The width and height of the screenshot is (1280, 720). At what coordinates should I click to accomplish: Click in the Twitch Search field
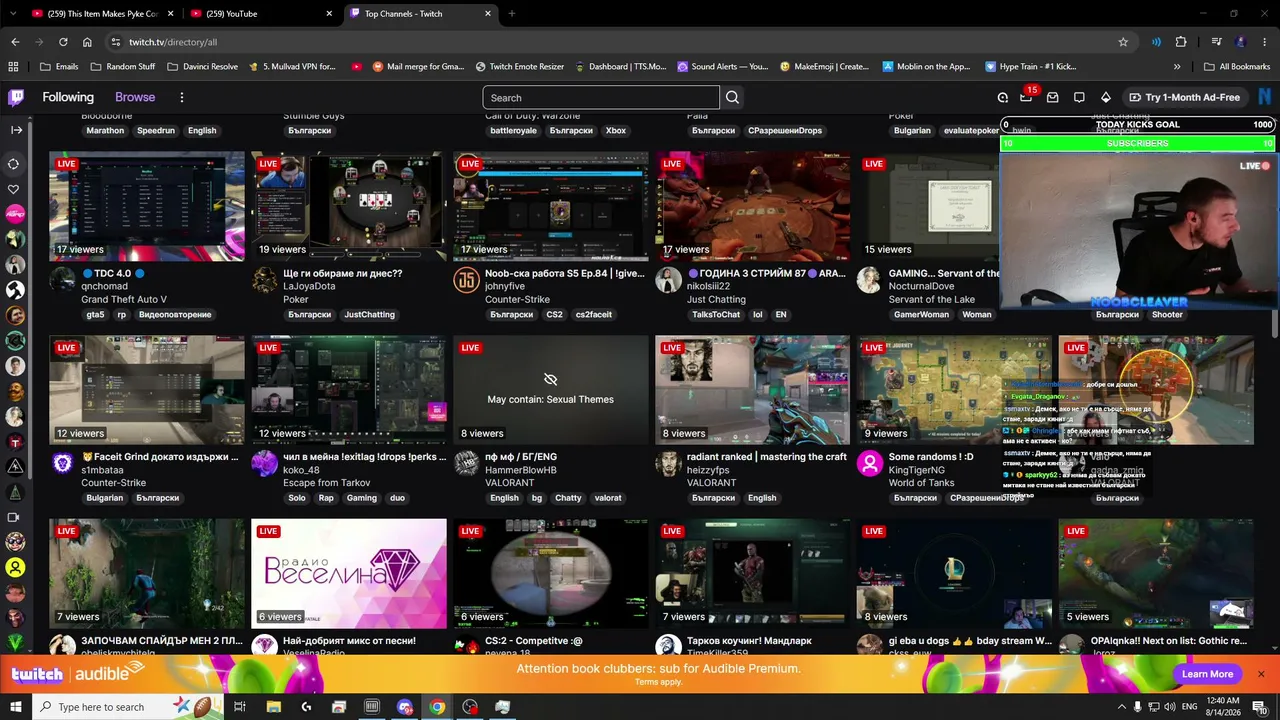[601, 97]
